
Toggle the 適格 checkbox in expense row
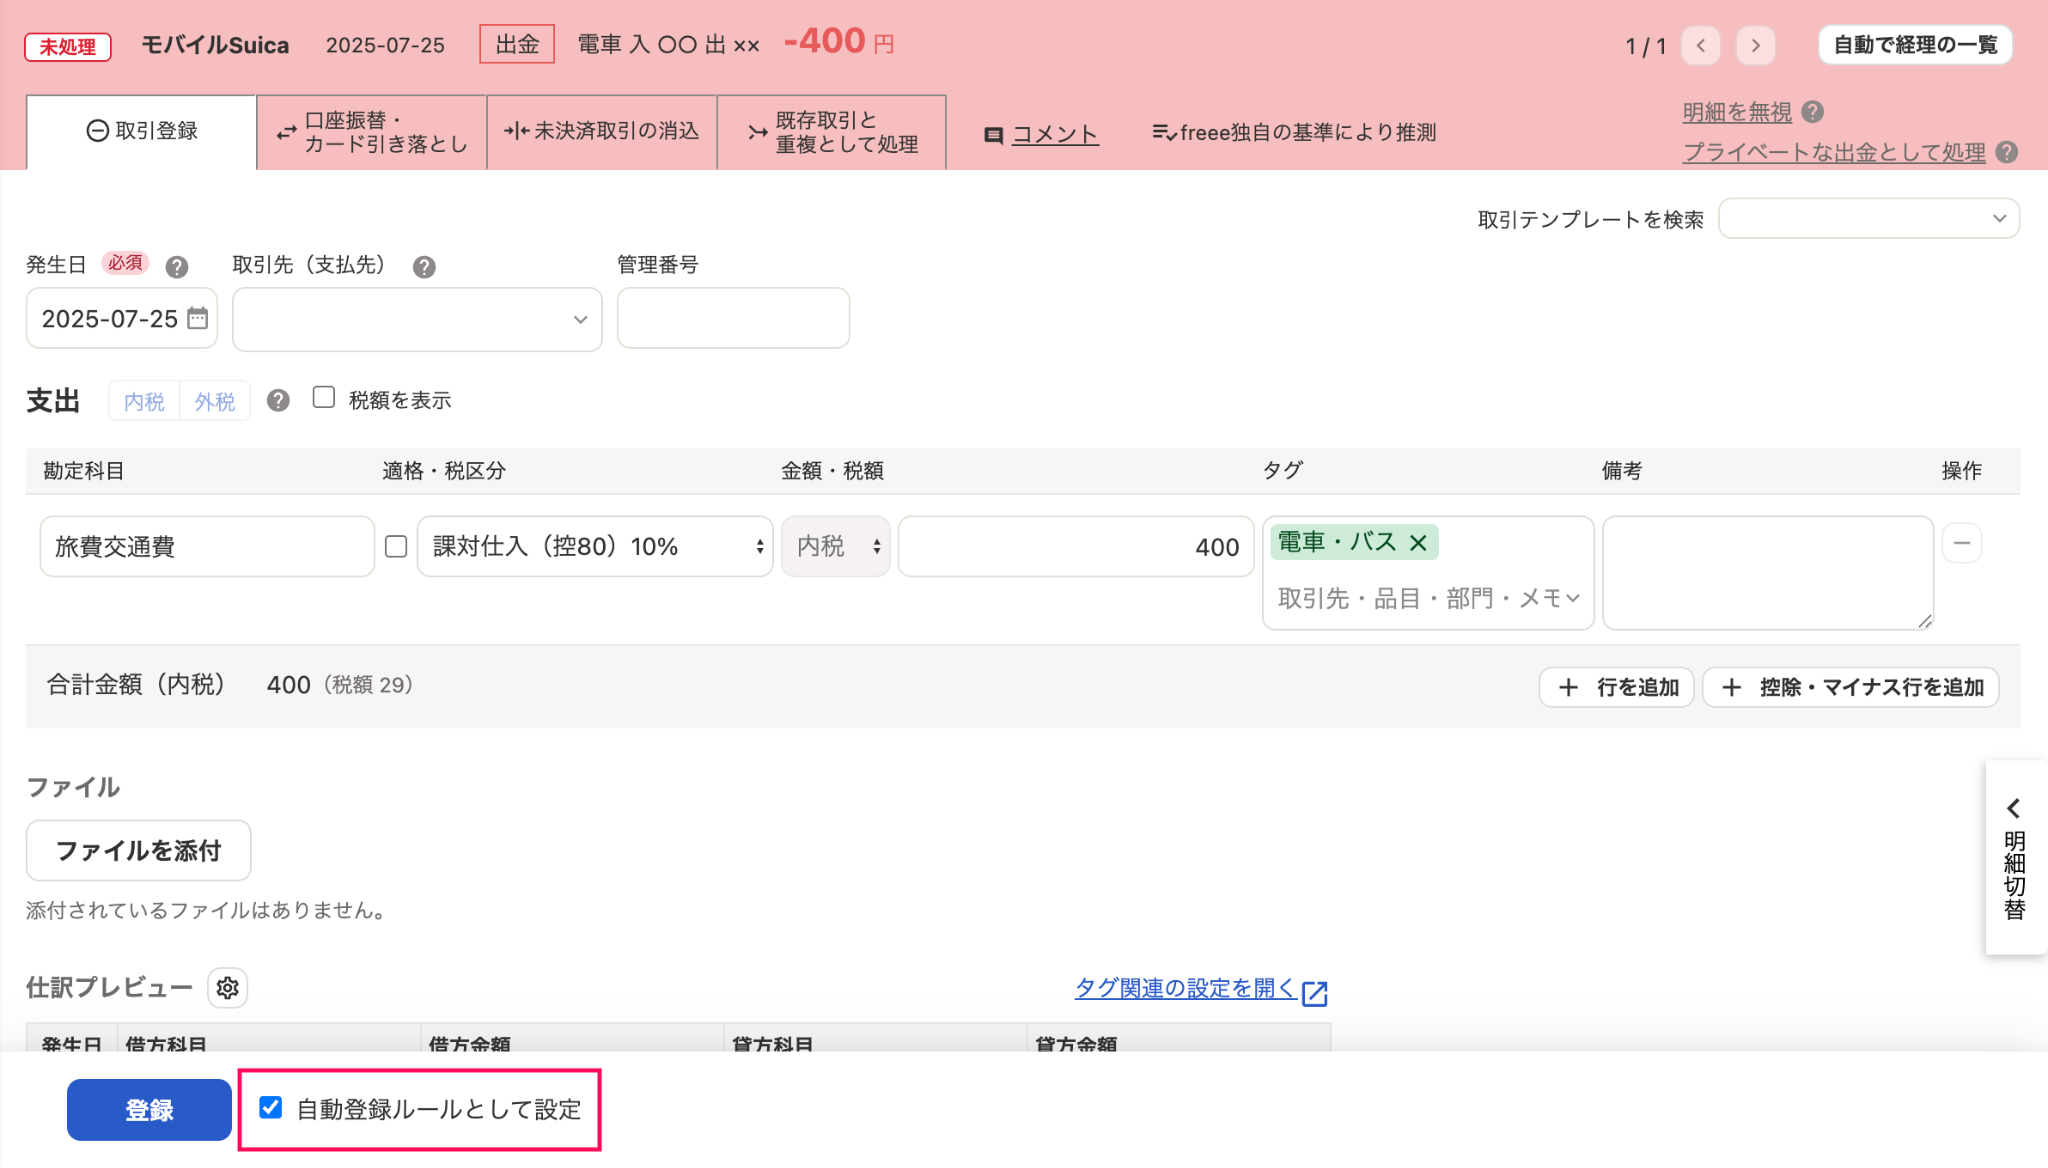(x=396, y=546)
